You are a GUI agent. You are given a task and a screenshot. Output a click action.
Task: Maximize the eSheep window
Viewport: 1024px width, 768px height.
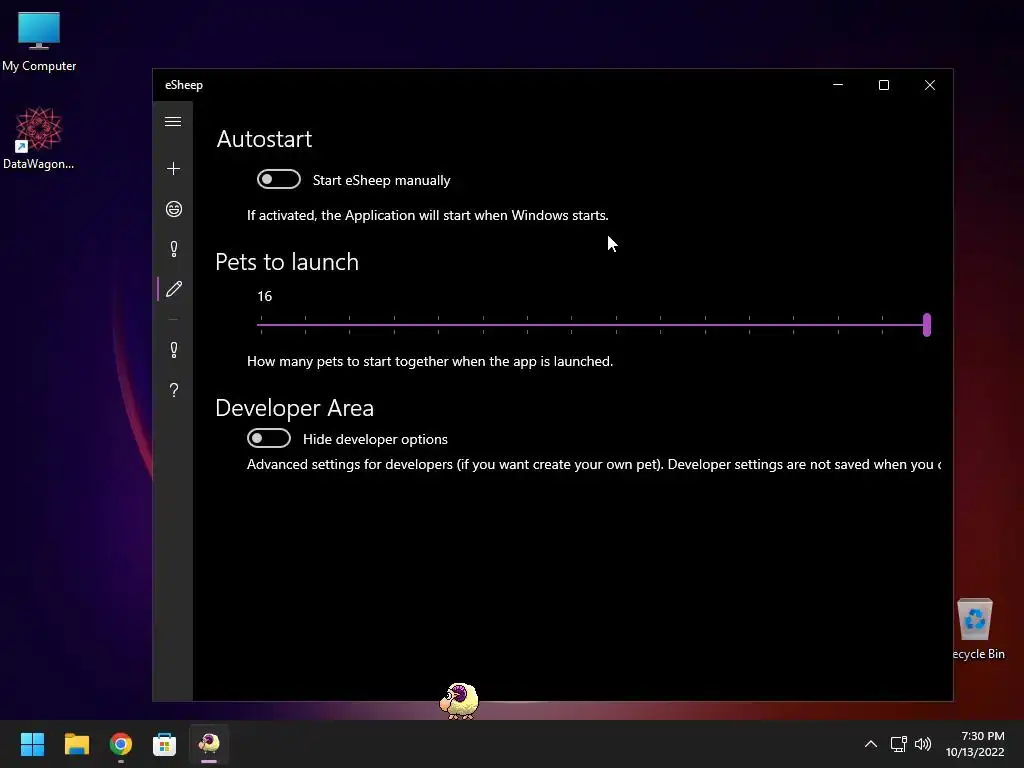pos(884,85)
